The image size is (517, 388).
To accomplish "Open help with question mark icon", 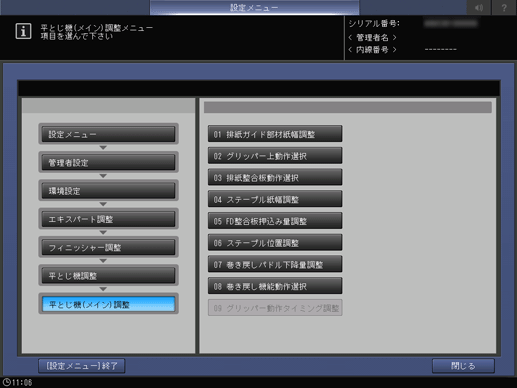I will (504, 7).
